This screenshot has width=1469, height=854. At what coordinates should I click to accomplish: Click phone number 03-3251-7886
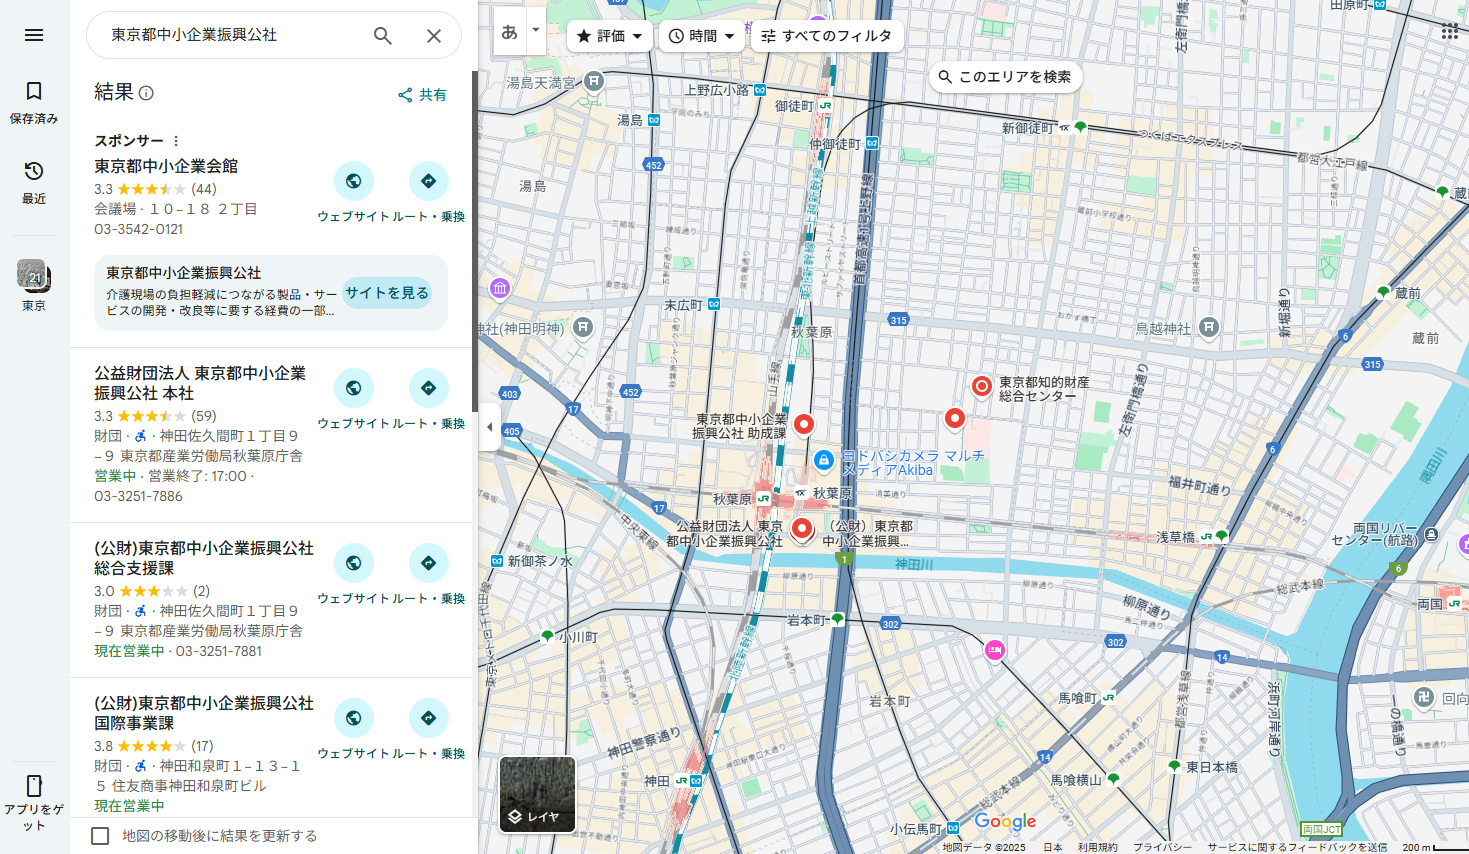tap(138, 496)
